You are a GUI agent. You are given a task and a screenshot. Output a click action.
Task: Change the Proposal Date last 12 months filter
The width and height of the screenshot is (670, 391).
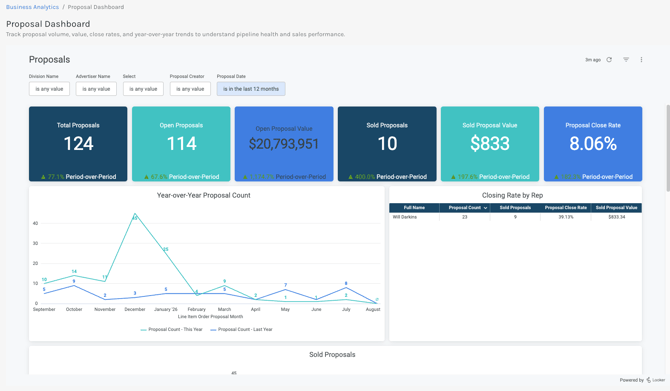pyautogui.click(x=251, y=89)
